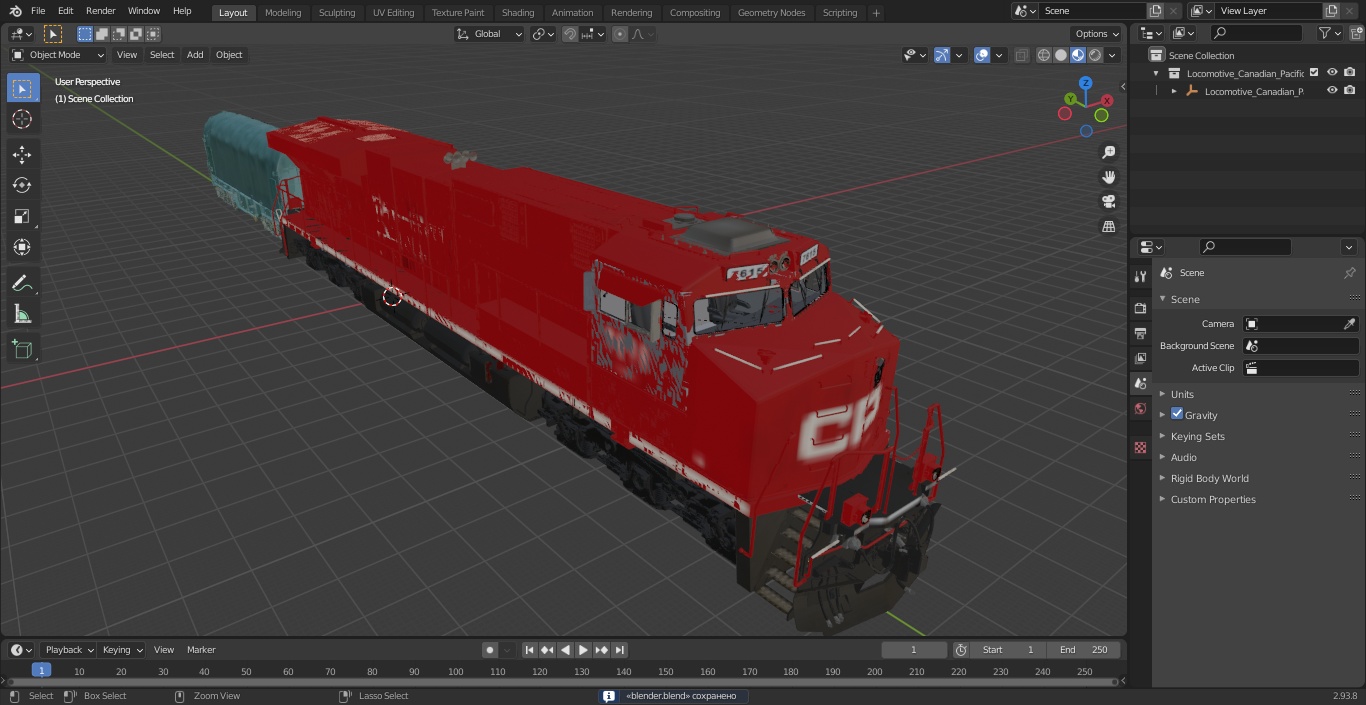Open viewport Add menu
1366x705 pixels.
click(x=195, y=55)
